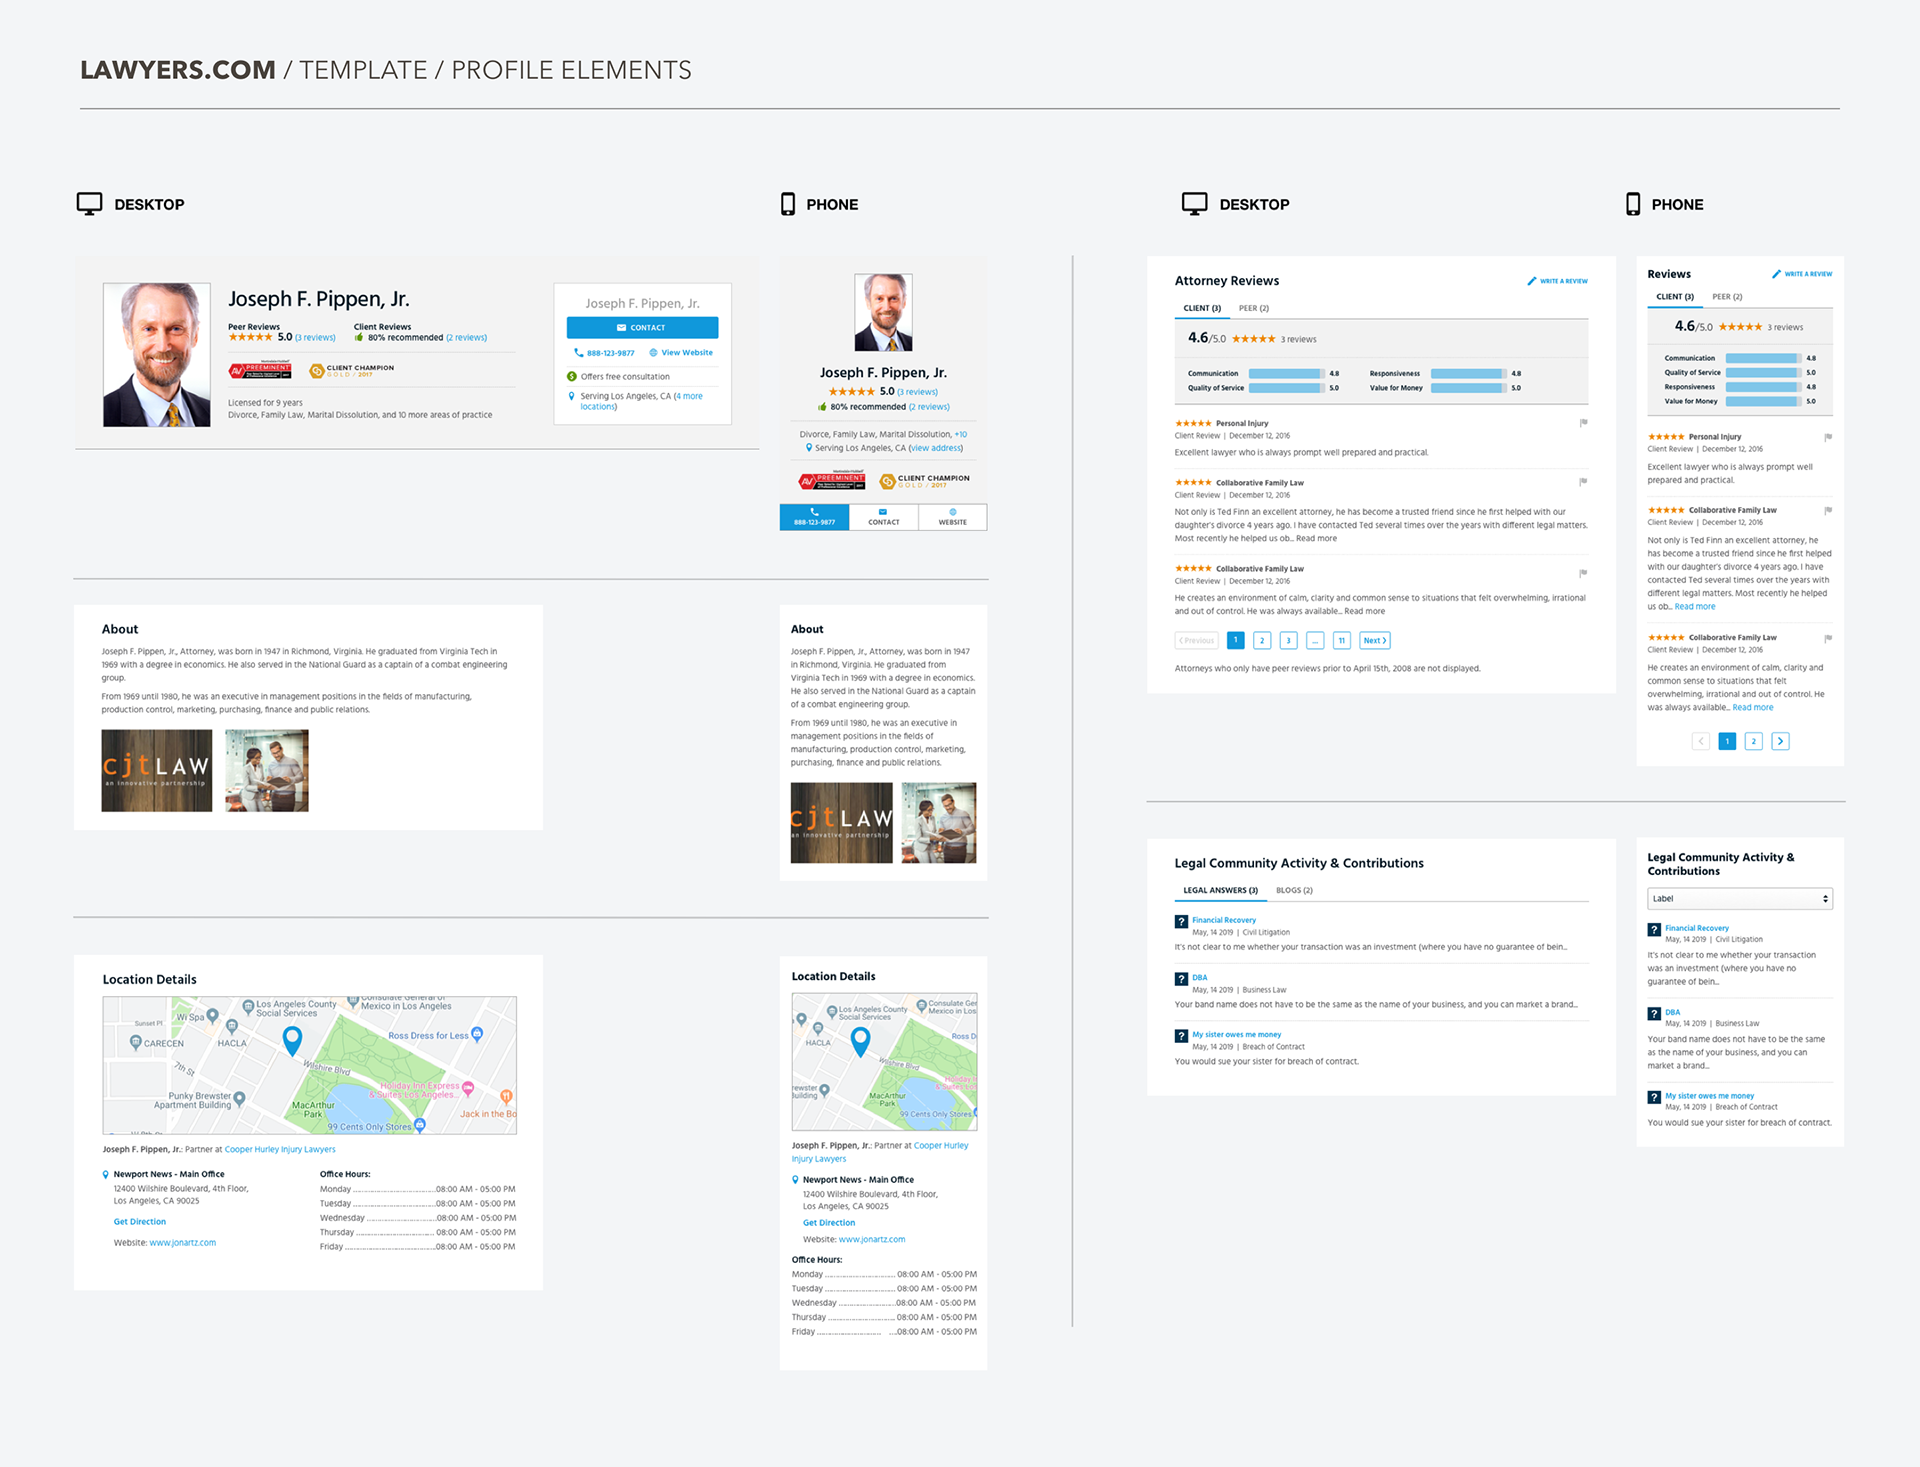Open www.jonartz.com link in phone Location Details
Viewport: 1920px width, 1467px height.
tap(872, 1240)
